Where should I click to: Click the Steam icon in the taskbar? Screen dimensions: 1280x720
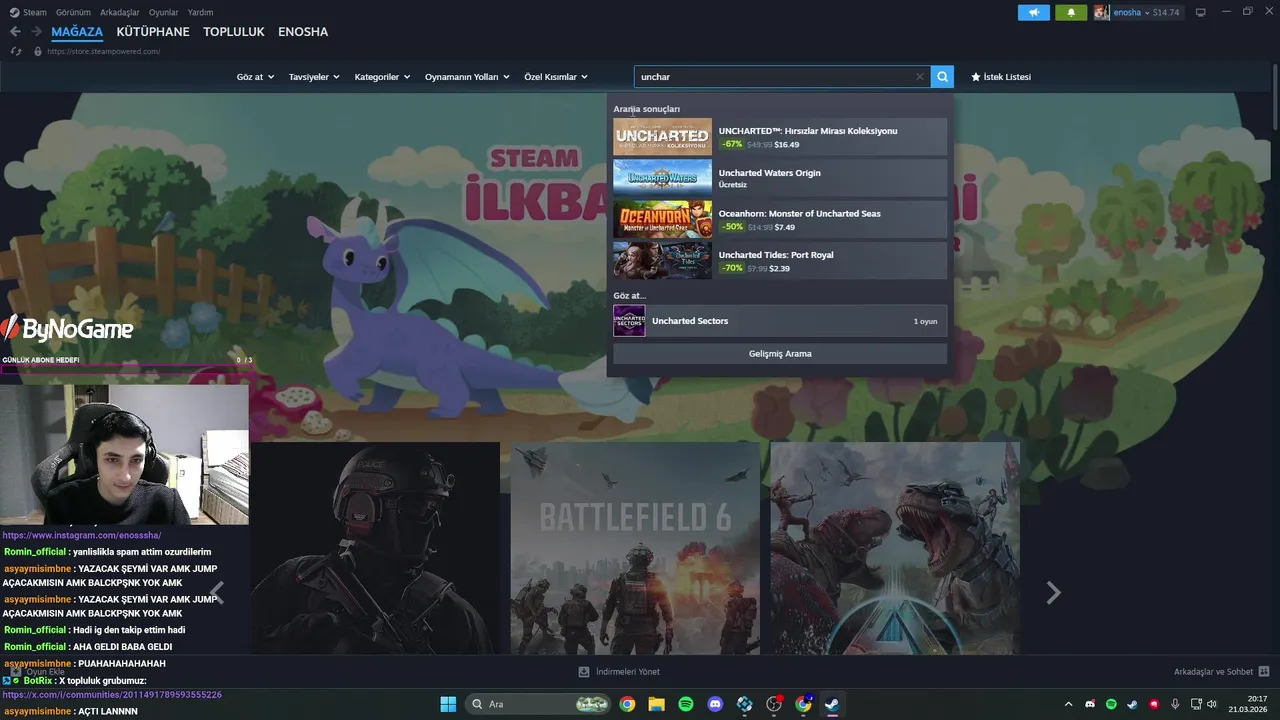click(832, 704)
